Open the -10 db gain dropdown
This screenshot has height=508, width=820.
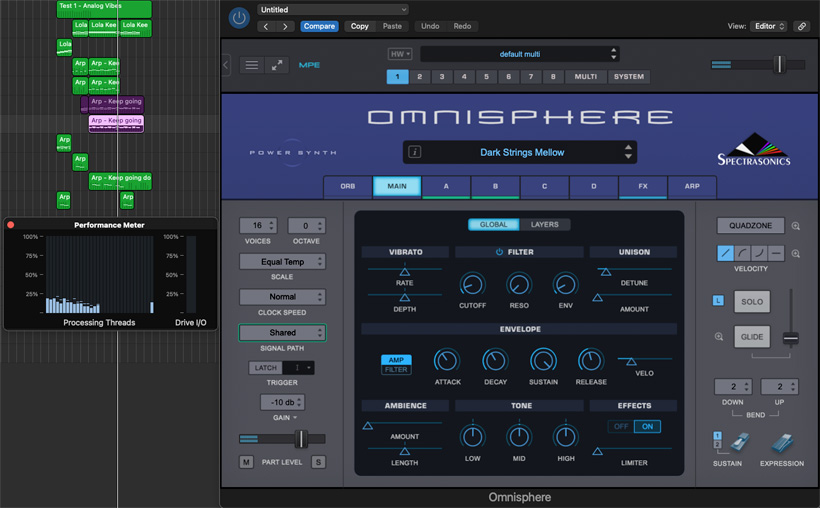[x=282, y=402]
